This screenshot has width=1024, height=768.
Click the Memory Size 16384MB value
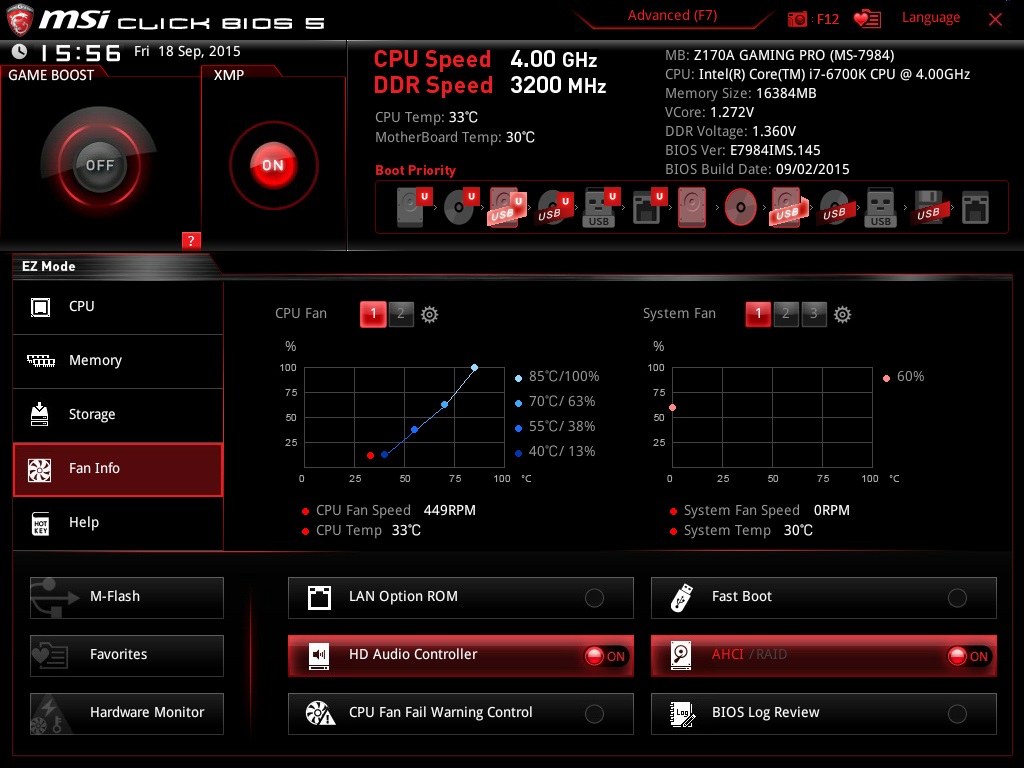click(786, 93)
